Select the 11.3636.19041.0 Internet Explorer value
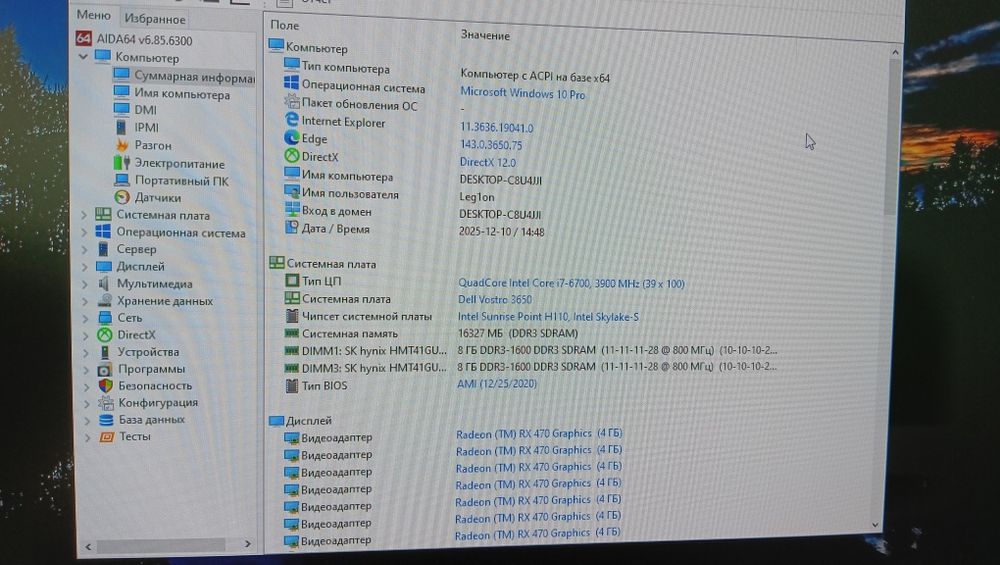Image resolution: width=1000 pixels, height=565 pixels. pyautogui.click(x=497, y=128)
